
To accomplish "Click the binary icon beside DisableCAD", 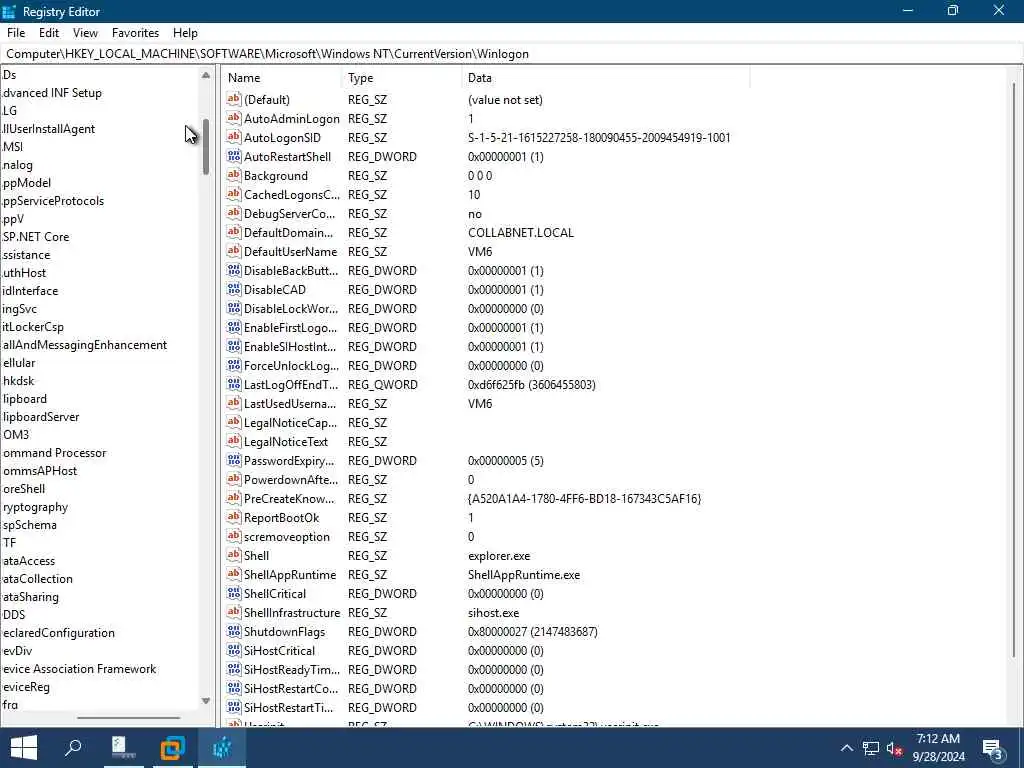I will (233, 289).
